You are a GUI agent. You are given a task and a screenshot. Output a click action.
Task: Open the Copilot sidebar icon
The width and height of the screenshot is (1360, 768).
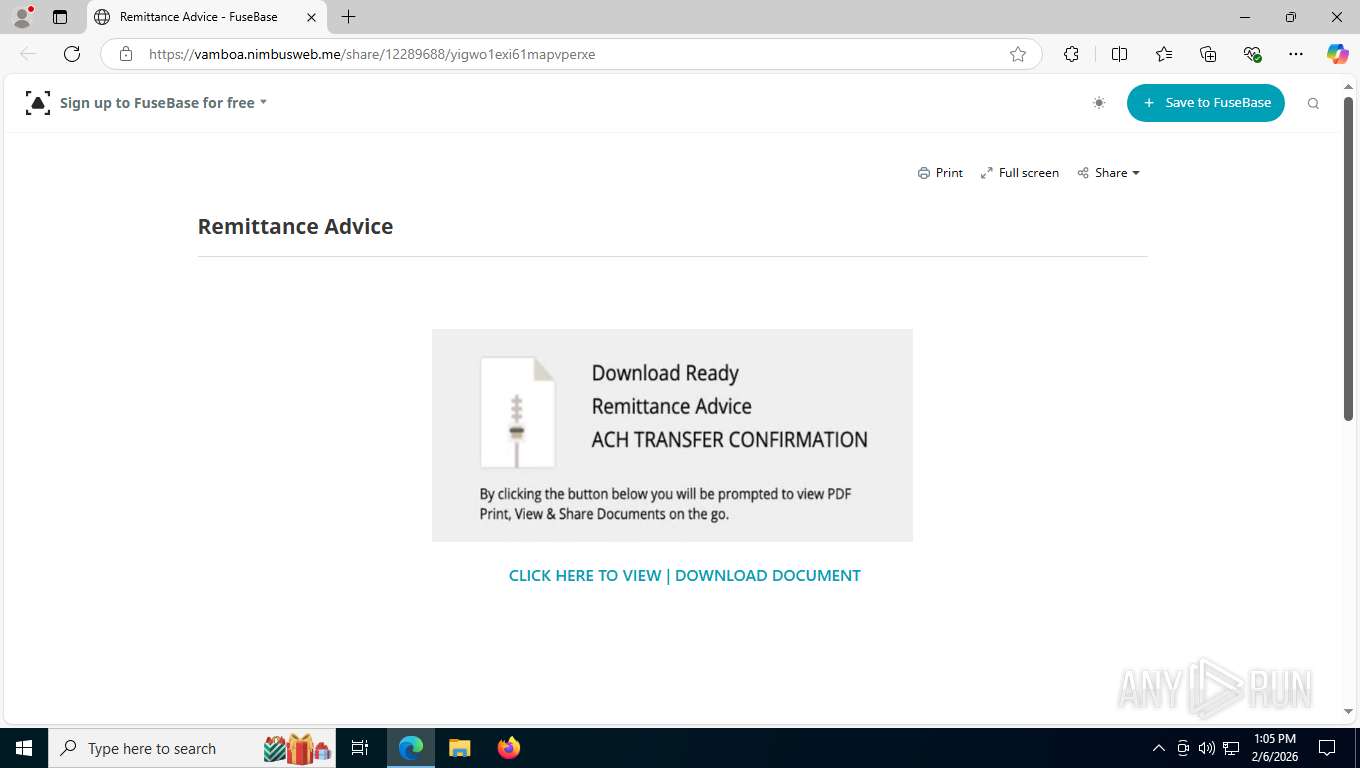tap(1338, 54)
